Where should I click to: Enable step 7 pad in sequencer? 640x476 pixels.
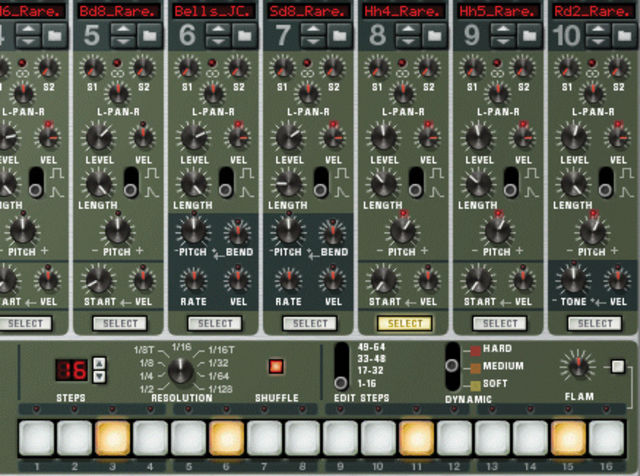click(x=264, y=438)
